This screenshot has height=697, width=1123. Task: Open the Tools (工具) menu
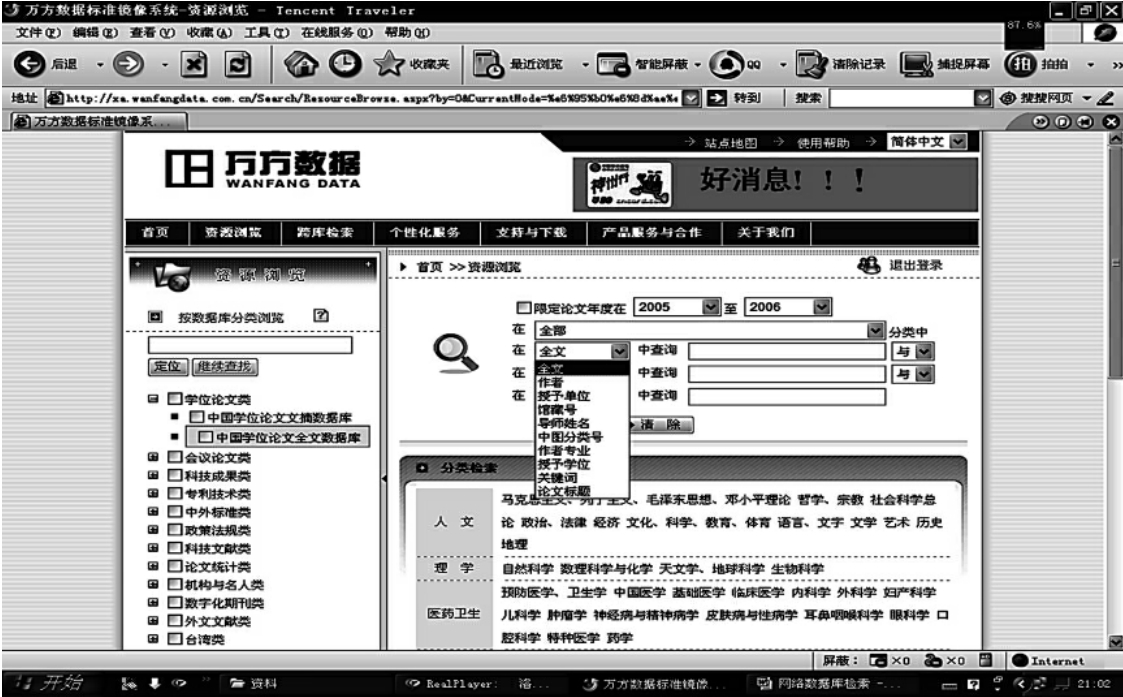pos(266,32)
